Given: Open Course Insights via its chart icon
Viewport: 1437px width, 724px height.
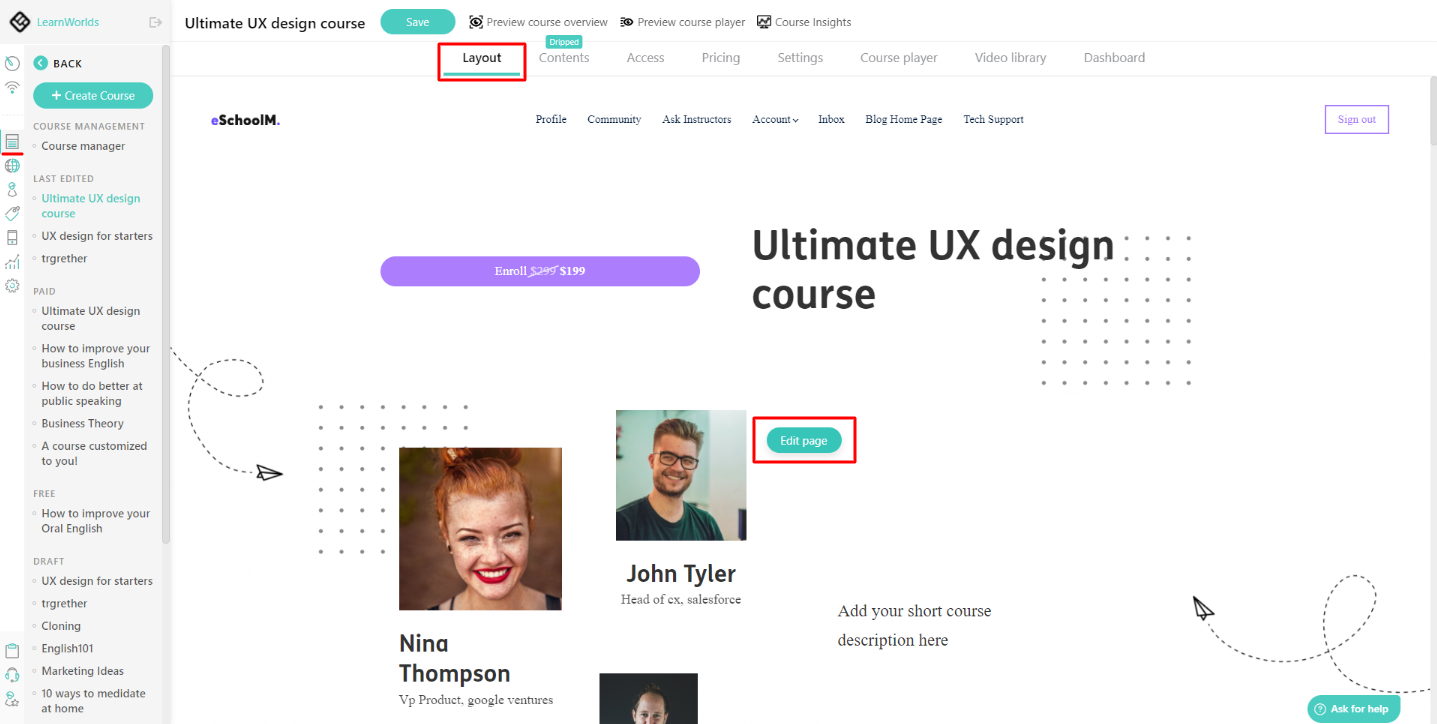Looking at the screenshot, I should (x=763, y=21).
